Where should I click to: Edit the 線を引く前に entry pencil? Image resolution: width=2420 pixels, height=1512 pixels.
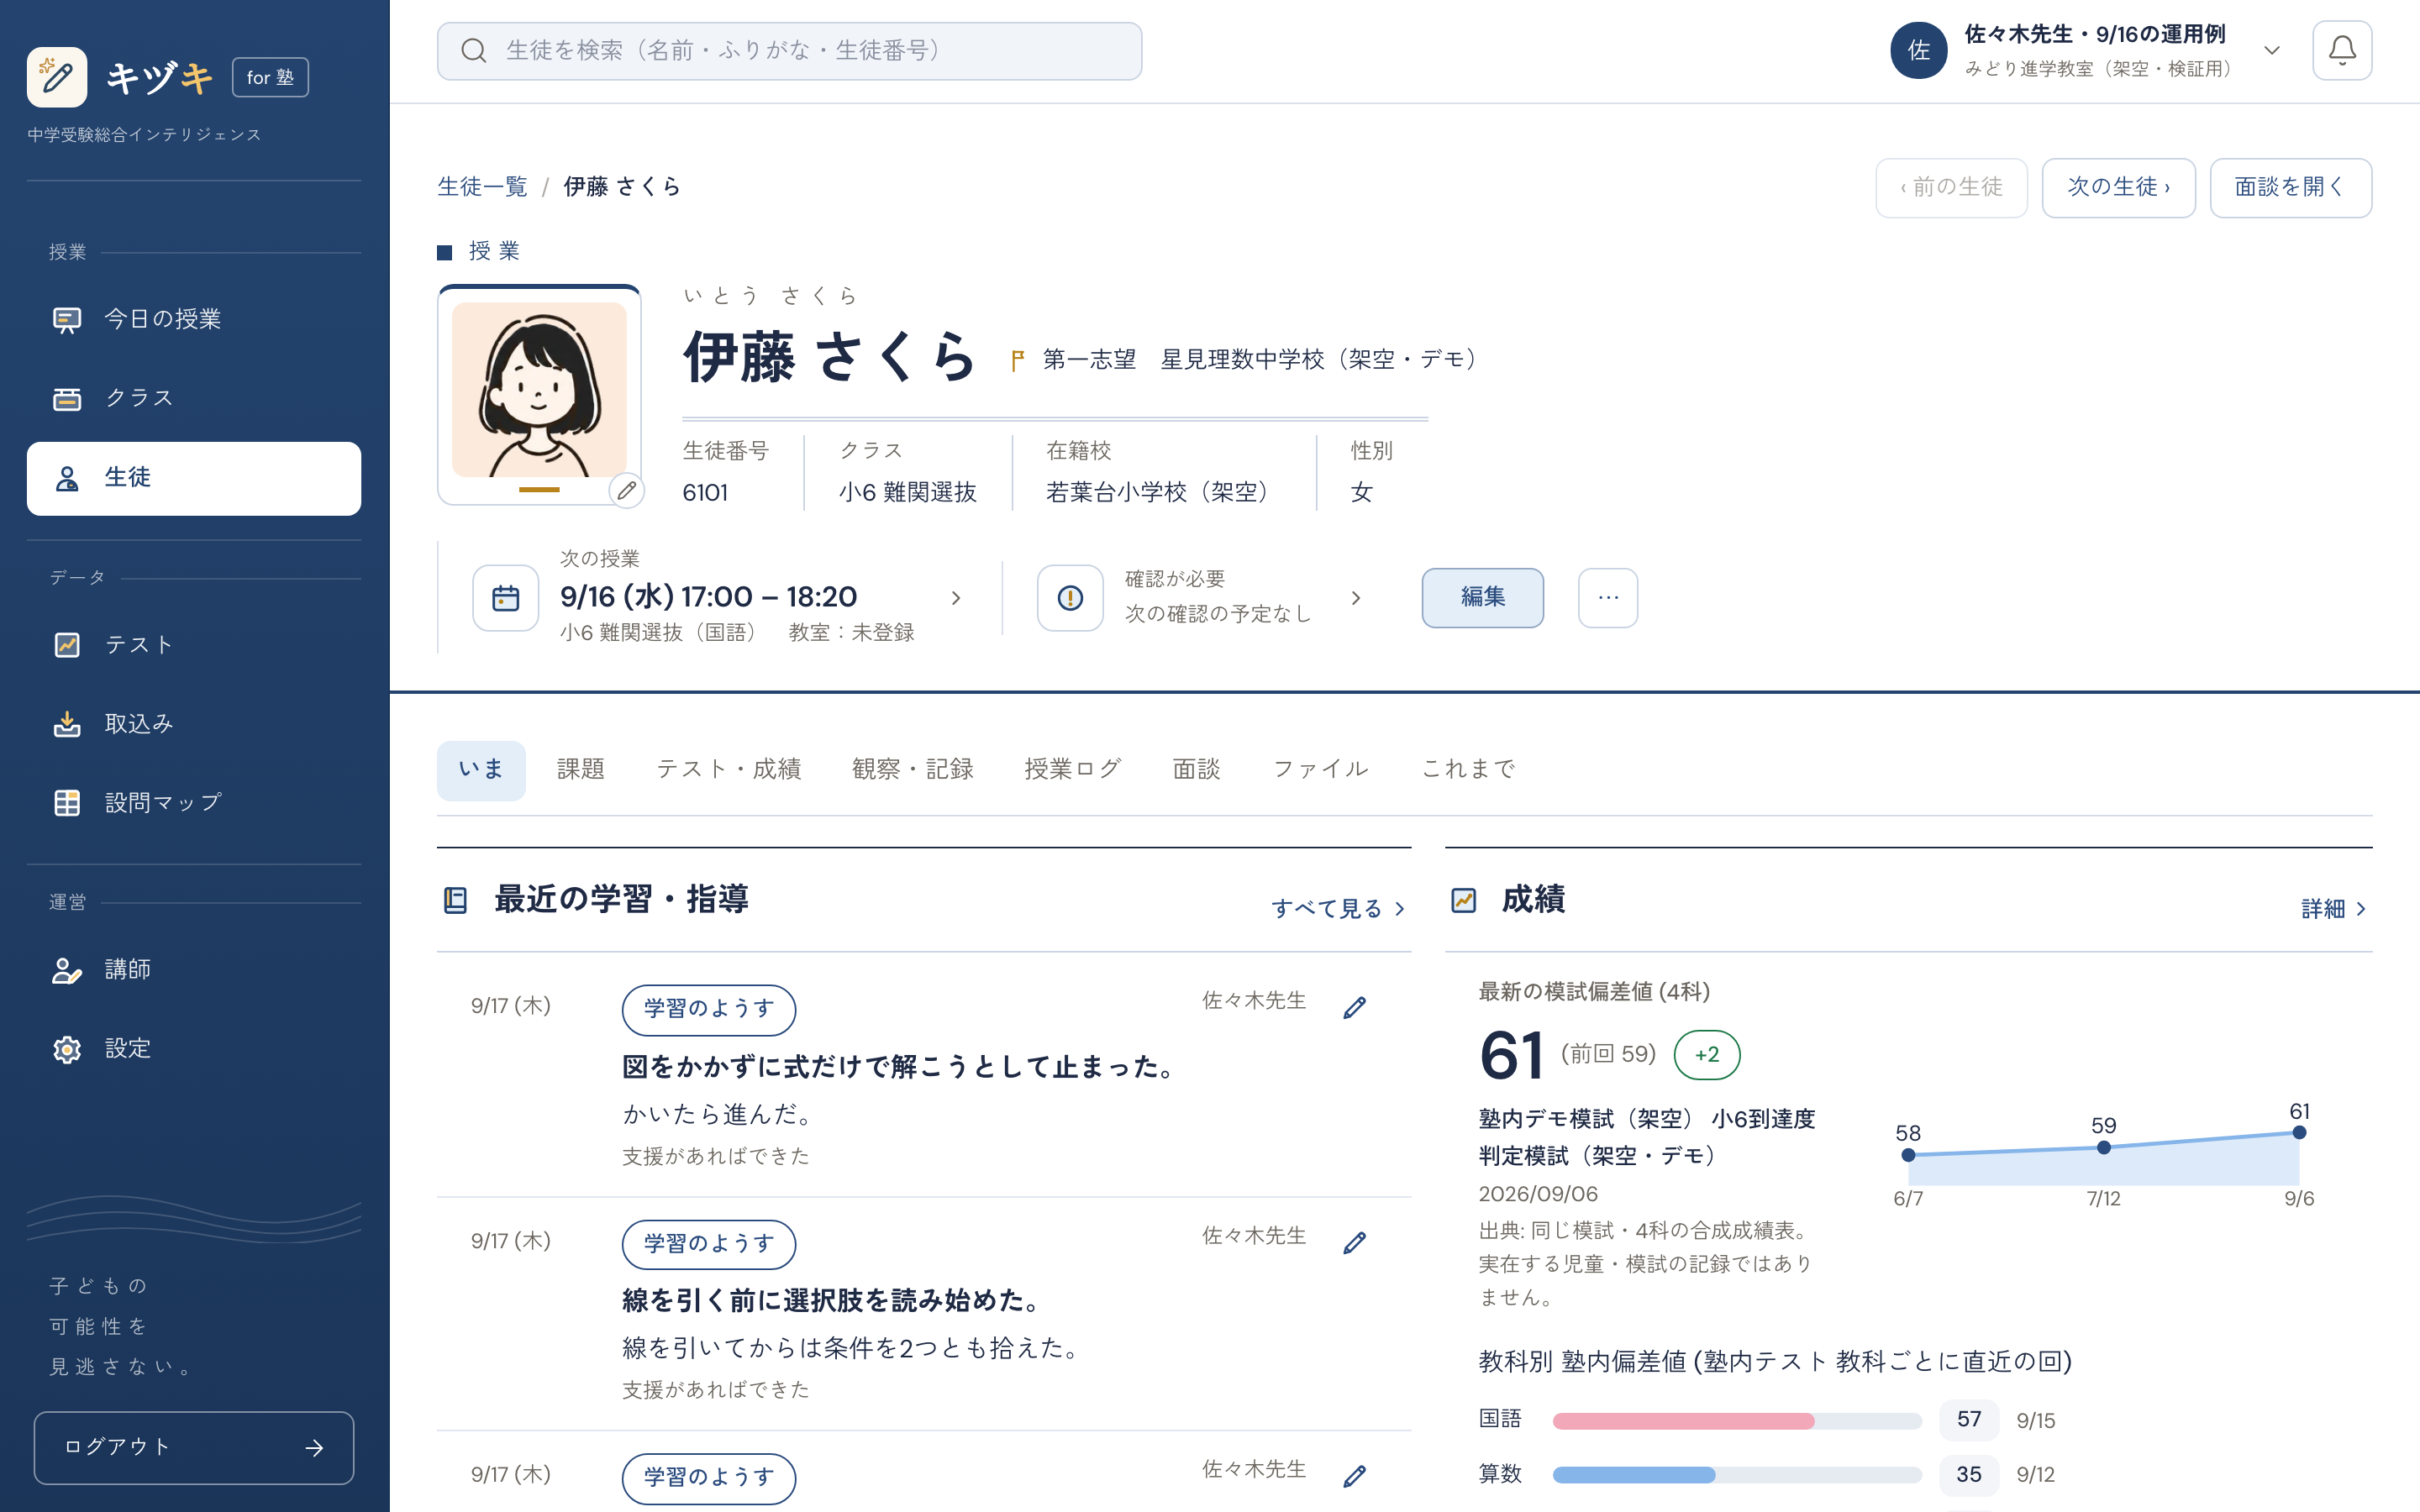click(1354, 1243)
